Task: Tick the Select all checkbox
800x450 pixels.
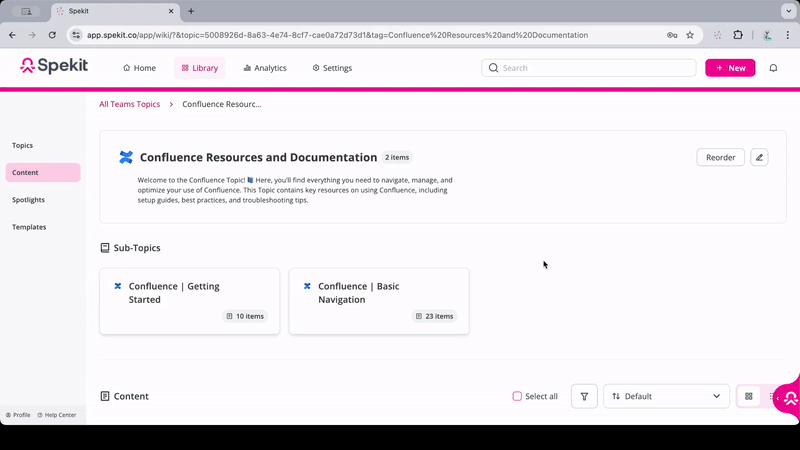Action: click(517, 396)
